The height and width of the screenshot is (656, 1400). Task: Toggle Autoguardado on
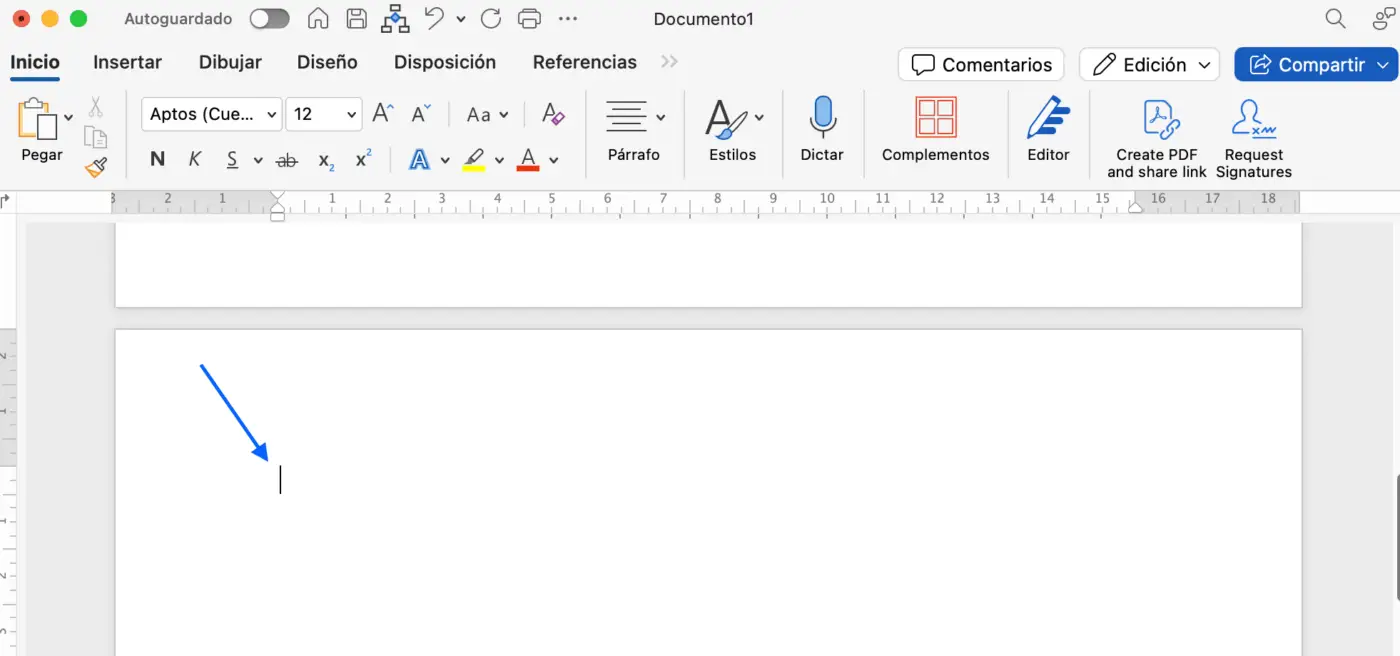(x=268, y=18)
